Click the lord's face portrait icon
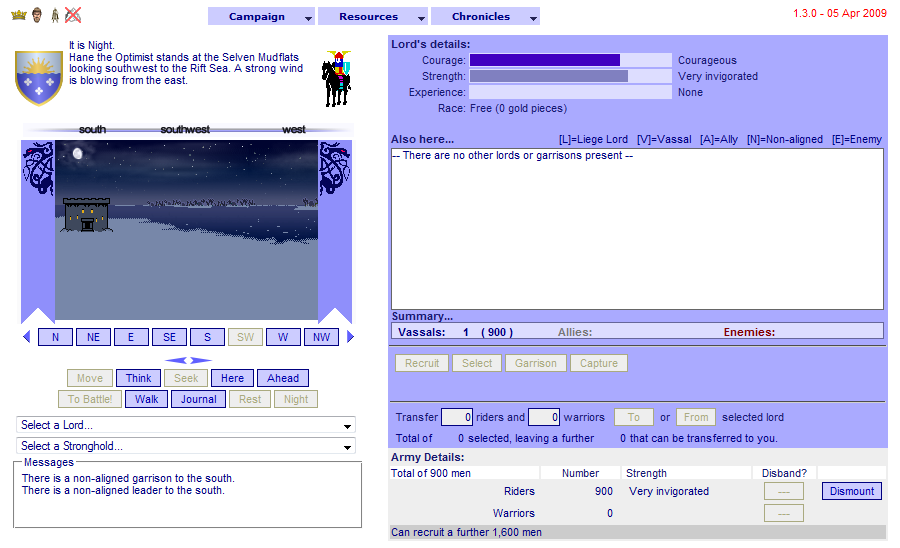Viewport: 900px width, 548px height. tap(36, 15)
